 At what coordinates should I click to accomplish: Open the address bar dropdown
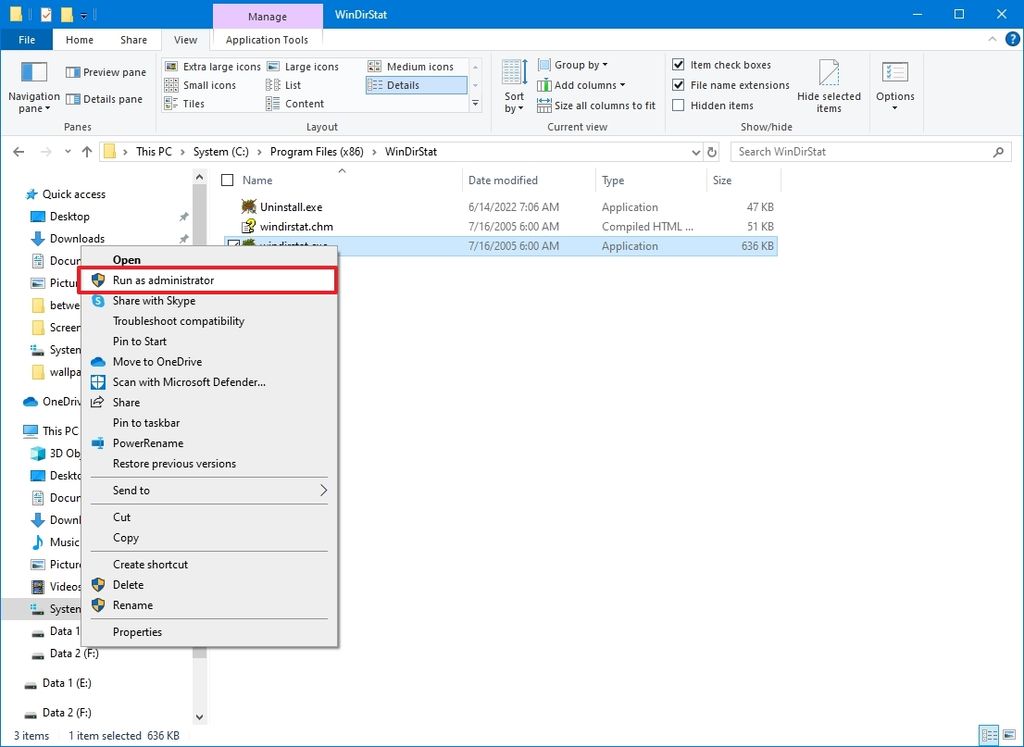click(695, 151)
